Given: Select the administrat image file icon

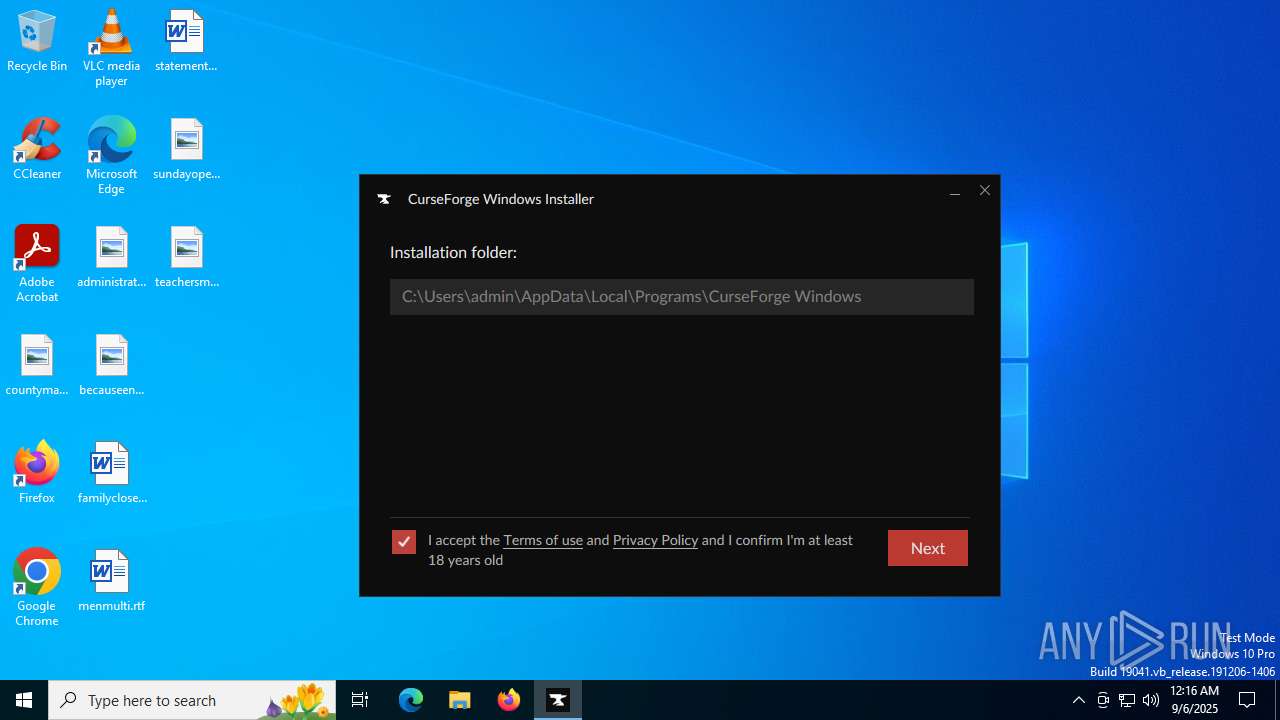Looking at the screenshot, I should pos(111,258).
